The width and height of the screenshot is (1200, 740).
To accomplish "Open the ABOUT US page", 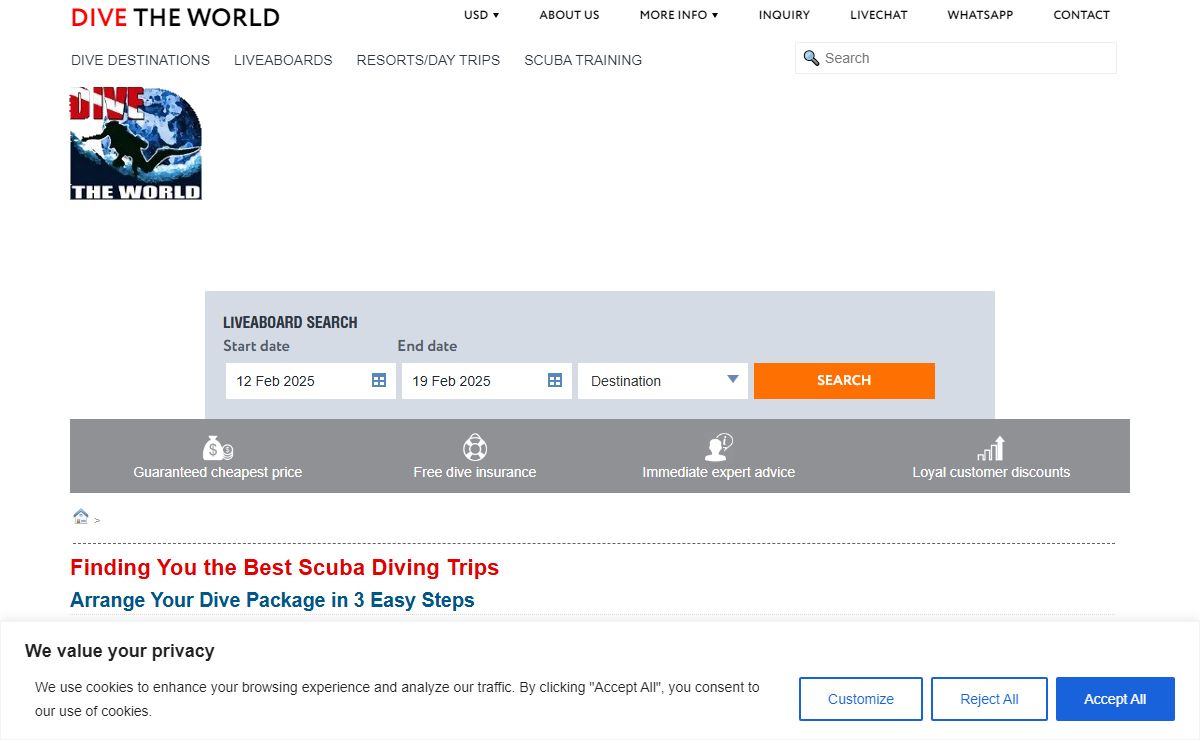I will [x=569, y=15].
